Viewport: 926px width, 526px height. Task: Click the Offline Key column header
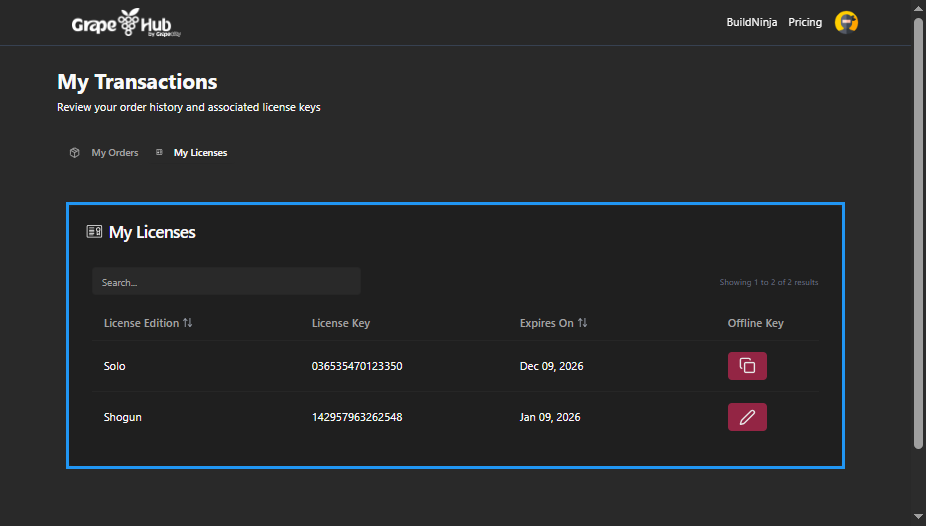click(755, 323)
